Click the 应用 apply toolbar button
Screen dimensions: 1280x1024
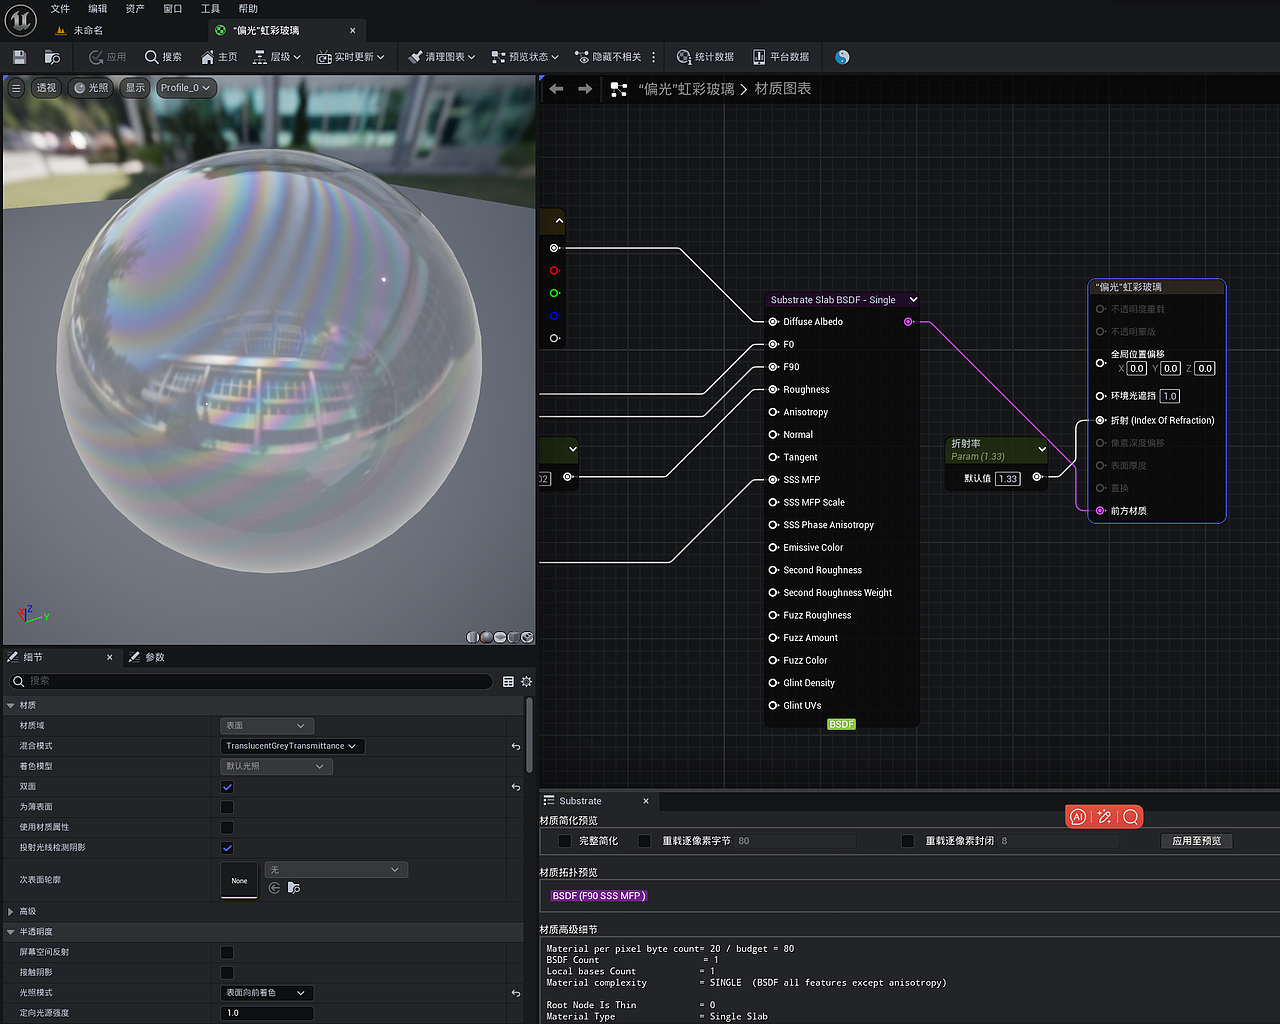tap(108, 57)
